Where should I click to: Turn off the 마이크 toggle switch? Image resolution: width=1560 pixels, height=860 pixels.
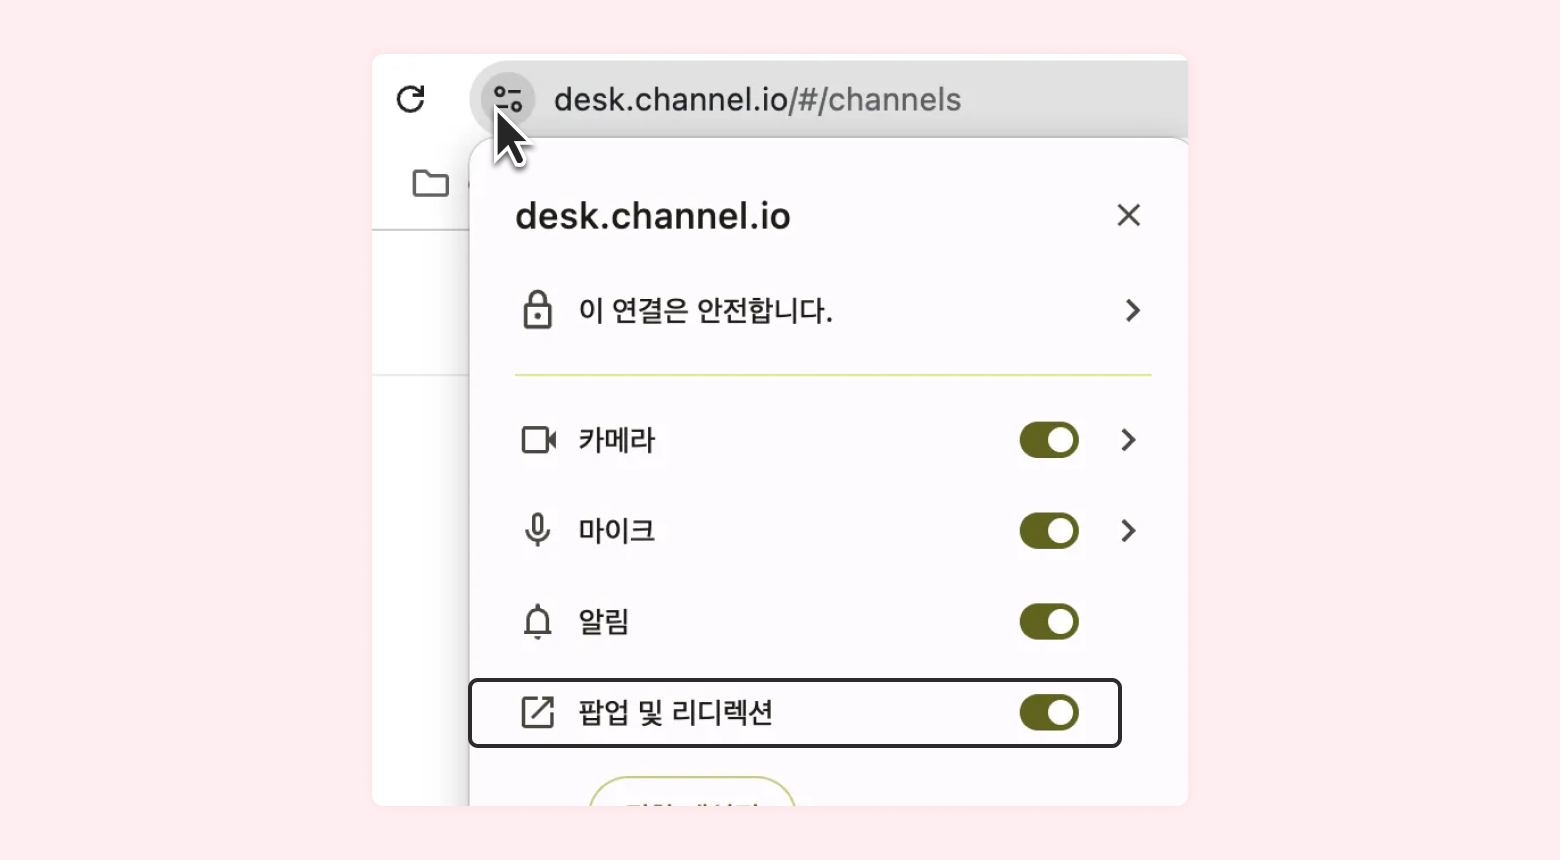pyautogui.click(x=1049, y=531)
